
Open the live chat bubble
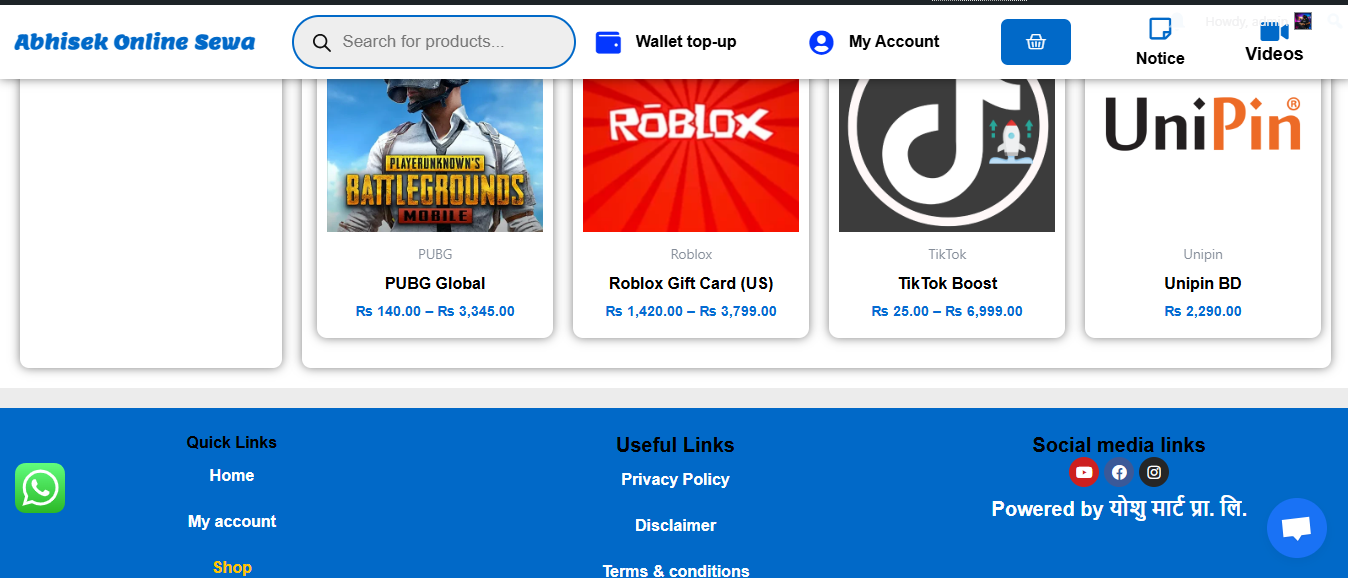[1296, 528]
